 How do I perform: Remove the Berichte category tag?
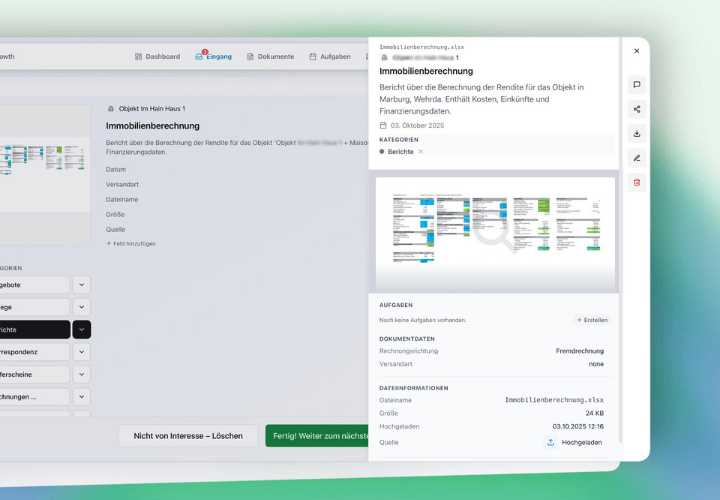(420, 151)
